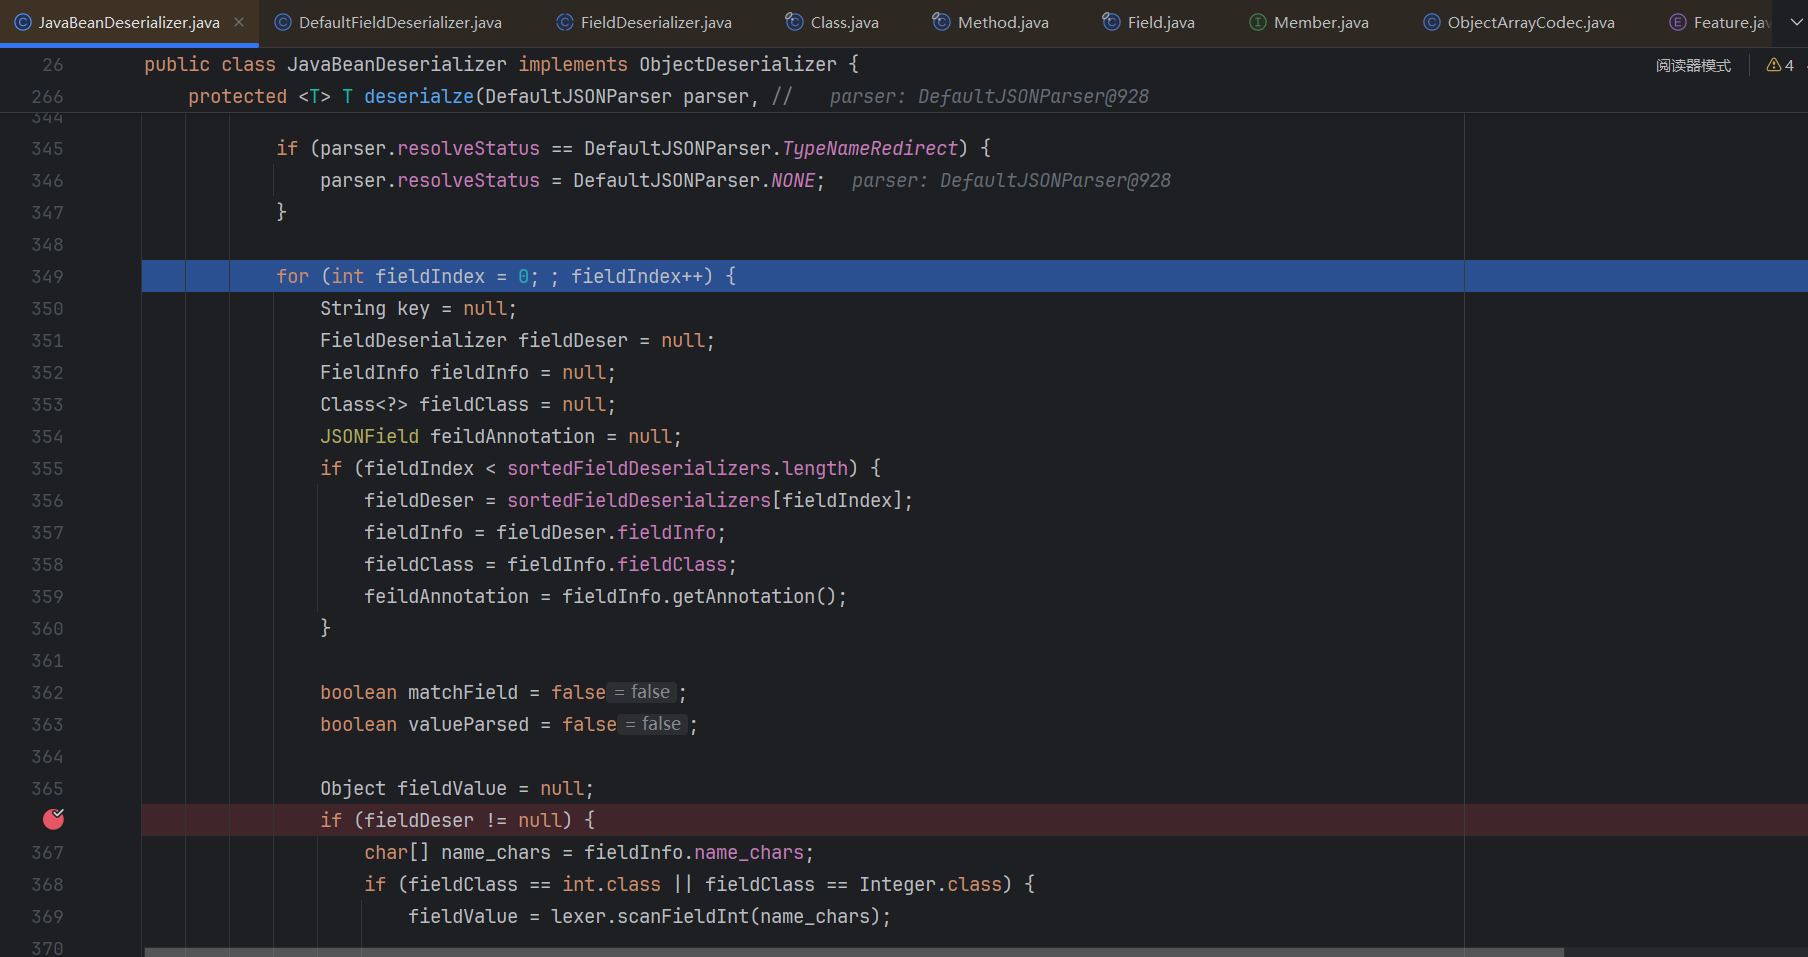1808x957 pixels.
Task: Click gutter line number 349 to toggle breakpoint
Action: pos(47,277)
